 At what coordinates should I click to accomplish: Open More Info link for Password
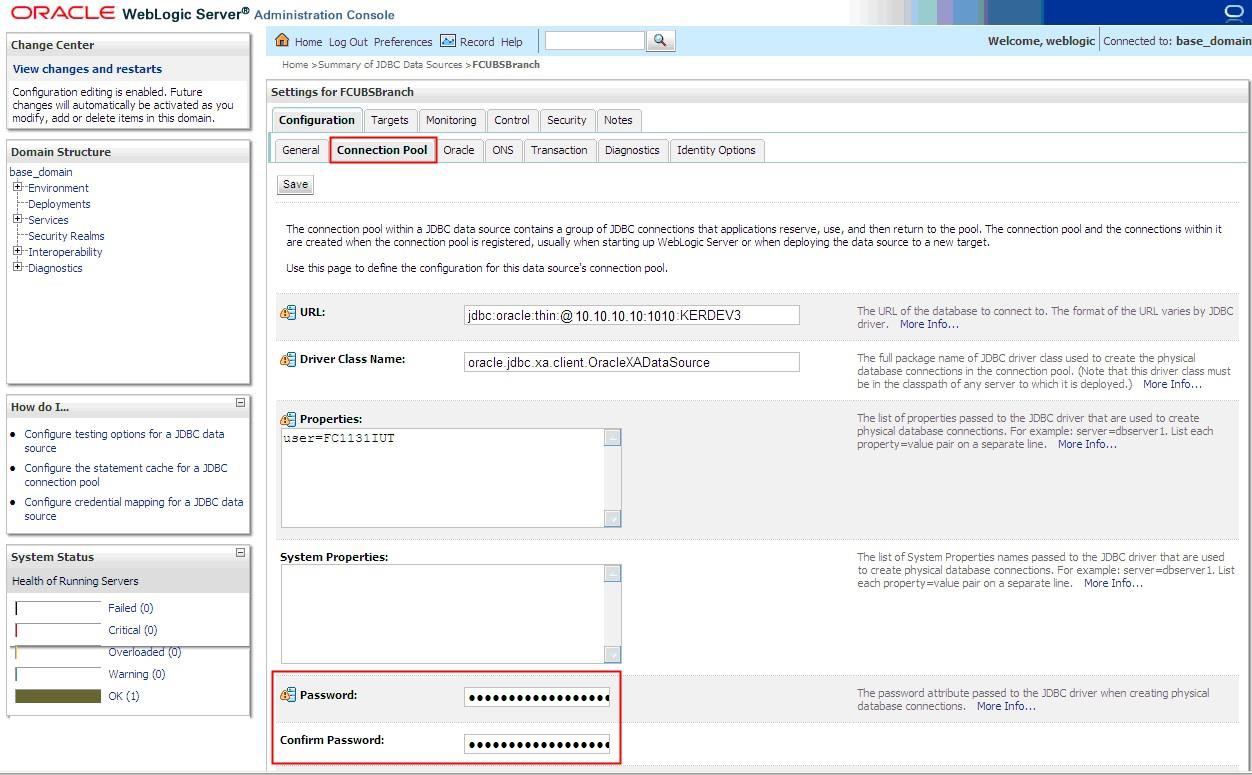(x=1006, y=706)
